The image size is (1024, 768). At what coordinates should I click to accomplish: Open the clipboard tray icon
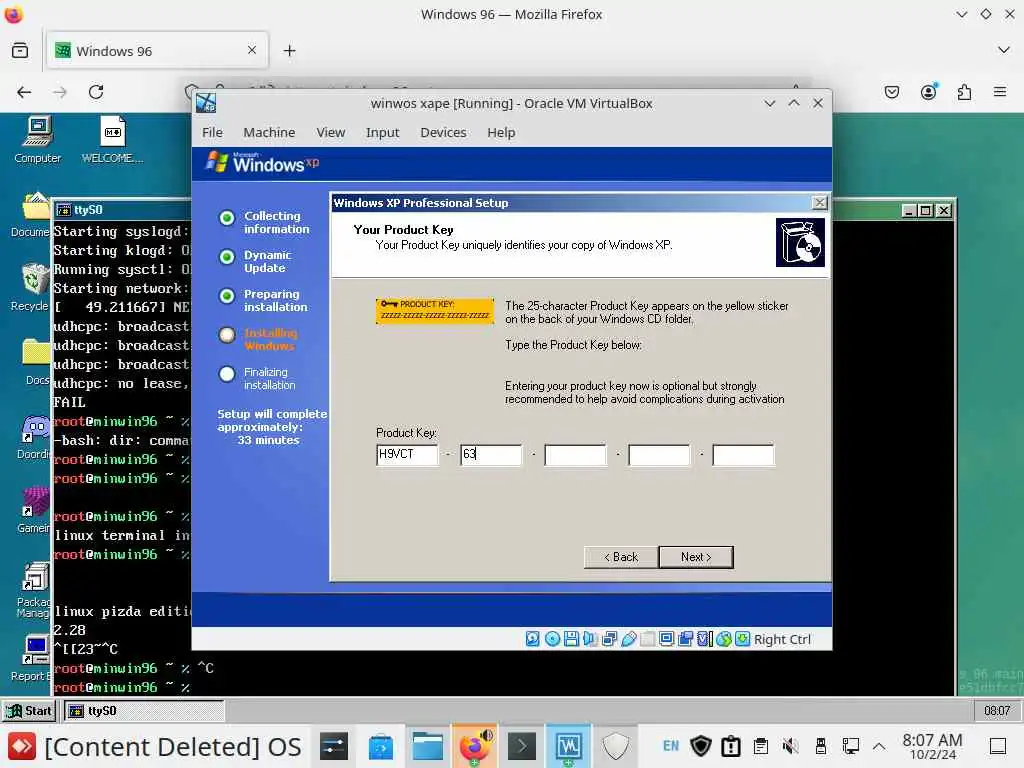tap(760, 746)
